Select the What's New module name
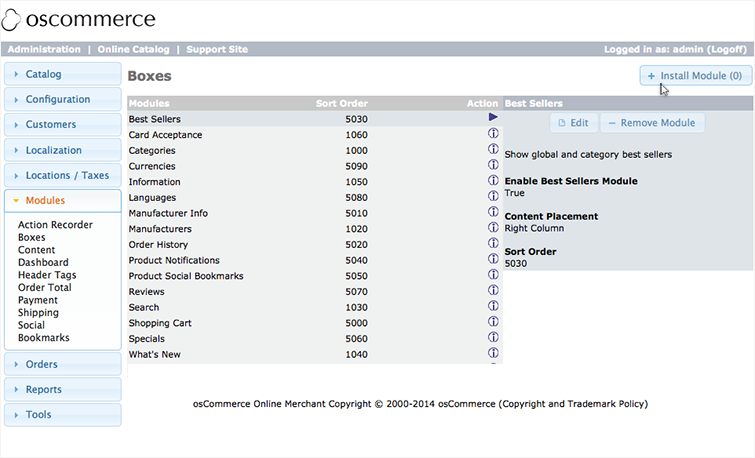The height and width of the screenshot is (458, 755). point(155,354)
